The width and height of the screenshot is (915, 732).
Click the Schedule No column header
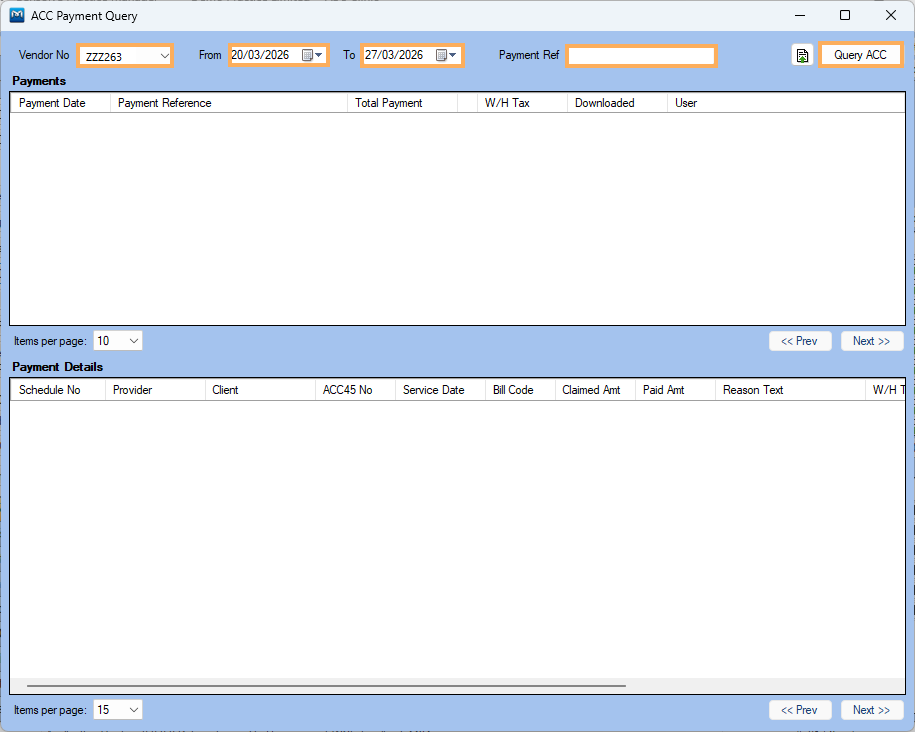click(58, 390)
